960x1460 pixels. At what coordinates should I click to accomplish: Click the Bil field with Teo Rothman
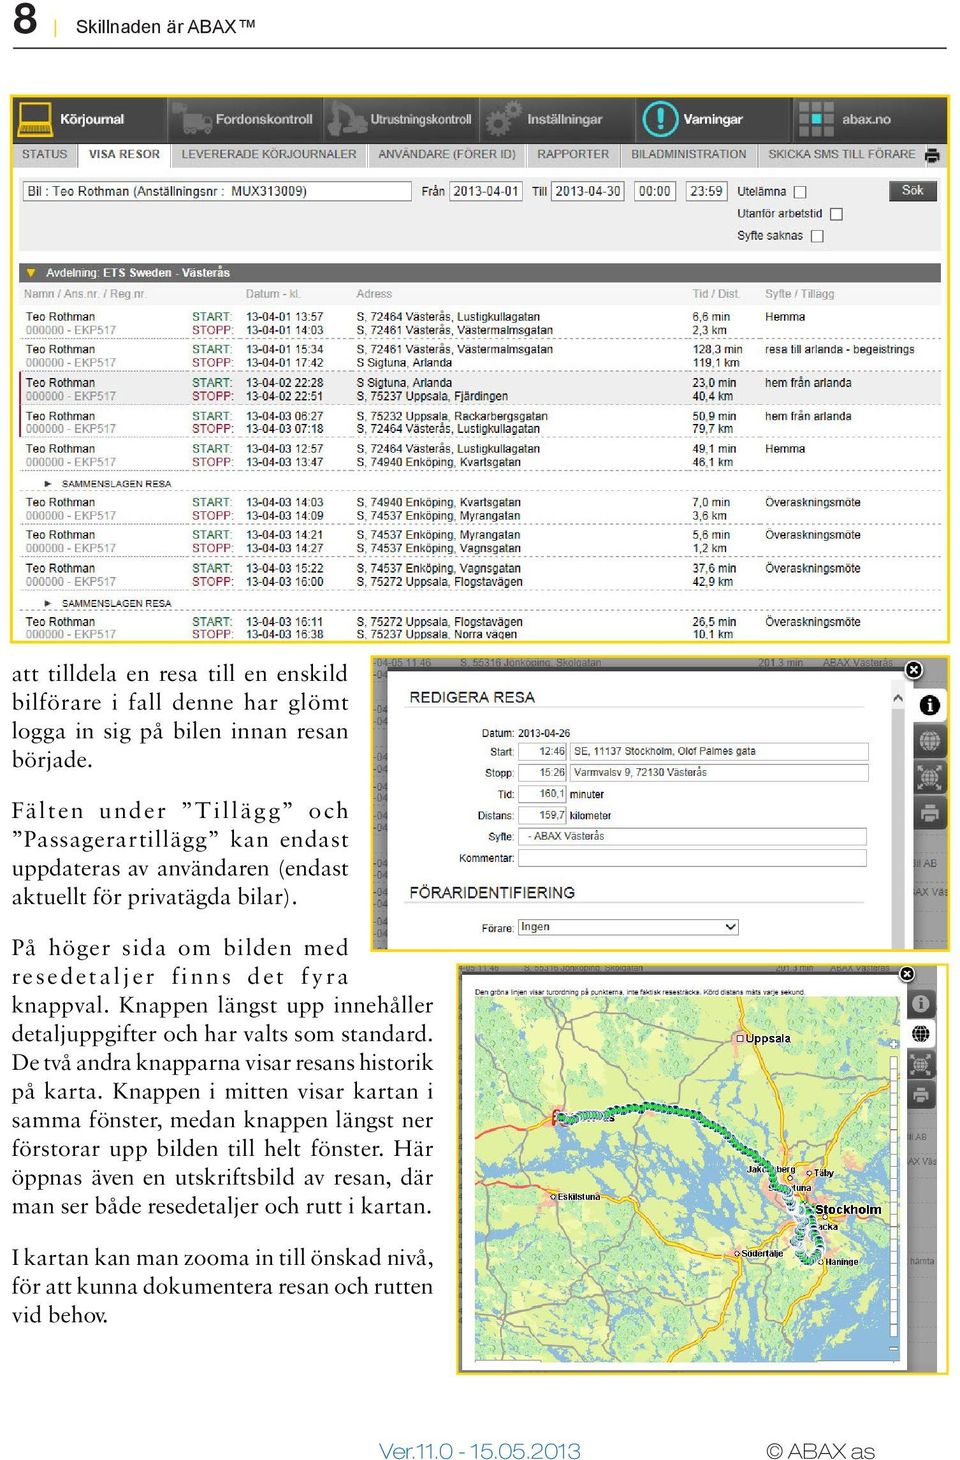pos(217,191)
